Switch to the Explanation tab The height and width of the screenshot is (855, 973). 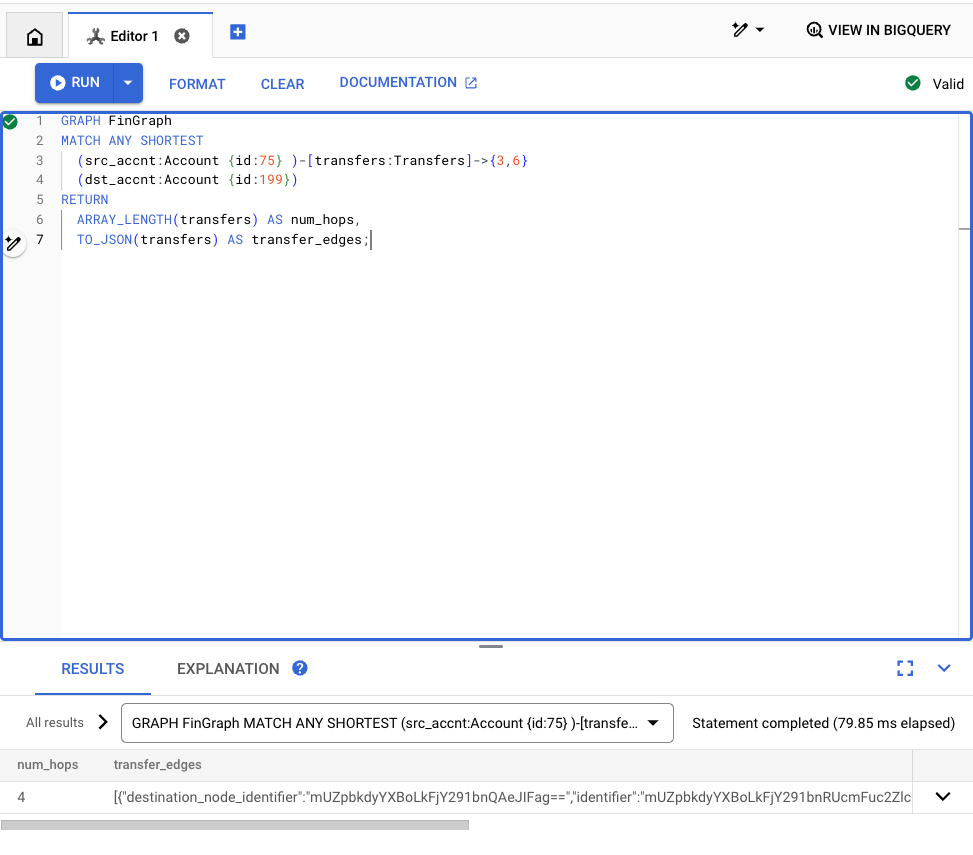[228, 669]
